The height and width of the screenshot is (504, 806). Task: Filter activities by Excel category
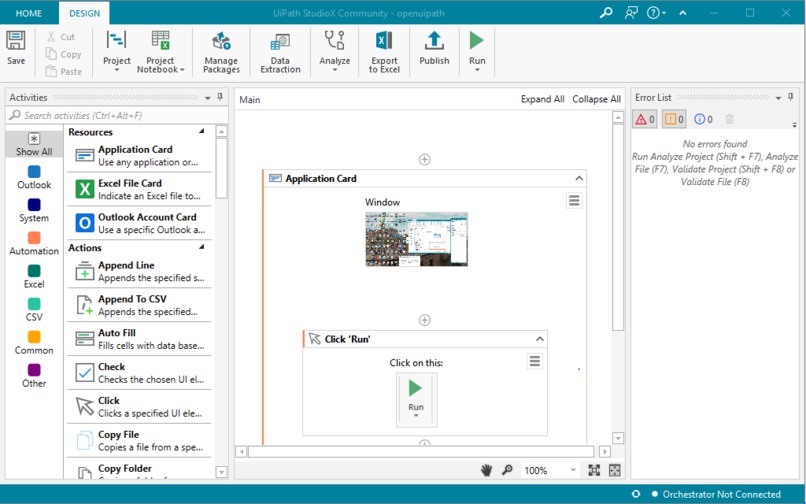click(x=34, y=277)
